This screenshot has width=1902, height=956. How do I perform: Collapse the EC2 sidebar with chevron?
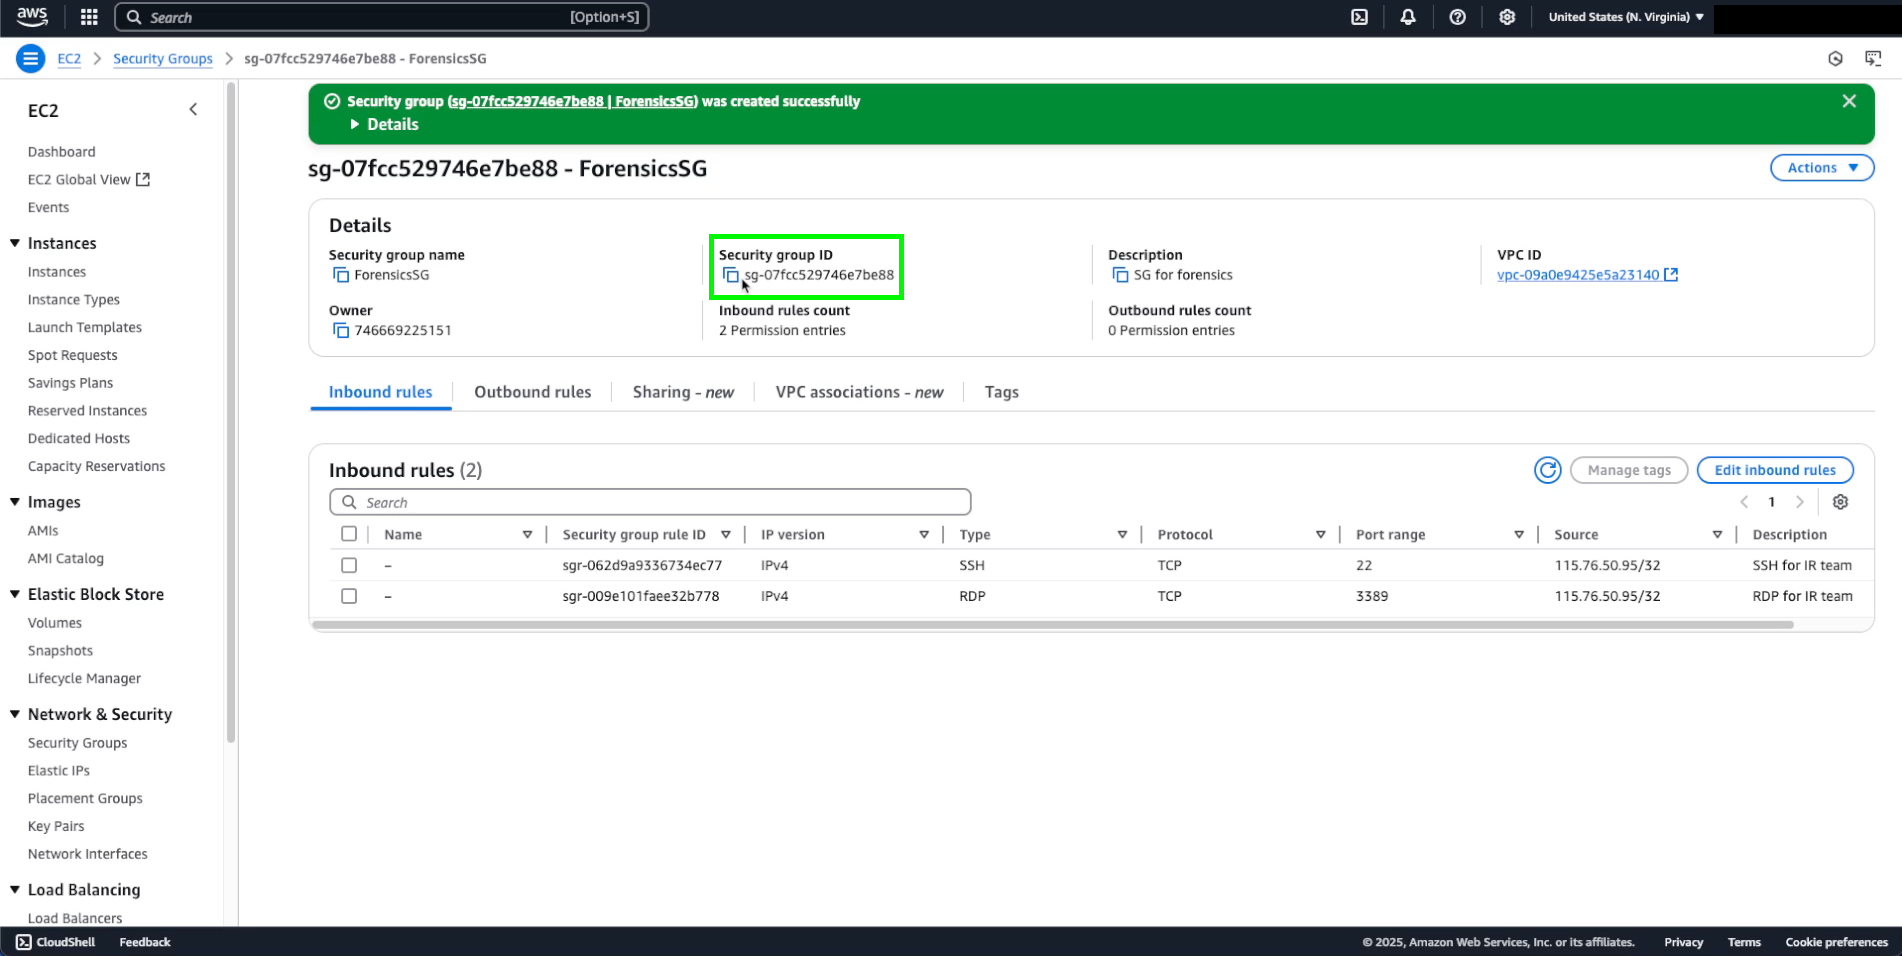193,109
